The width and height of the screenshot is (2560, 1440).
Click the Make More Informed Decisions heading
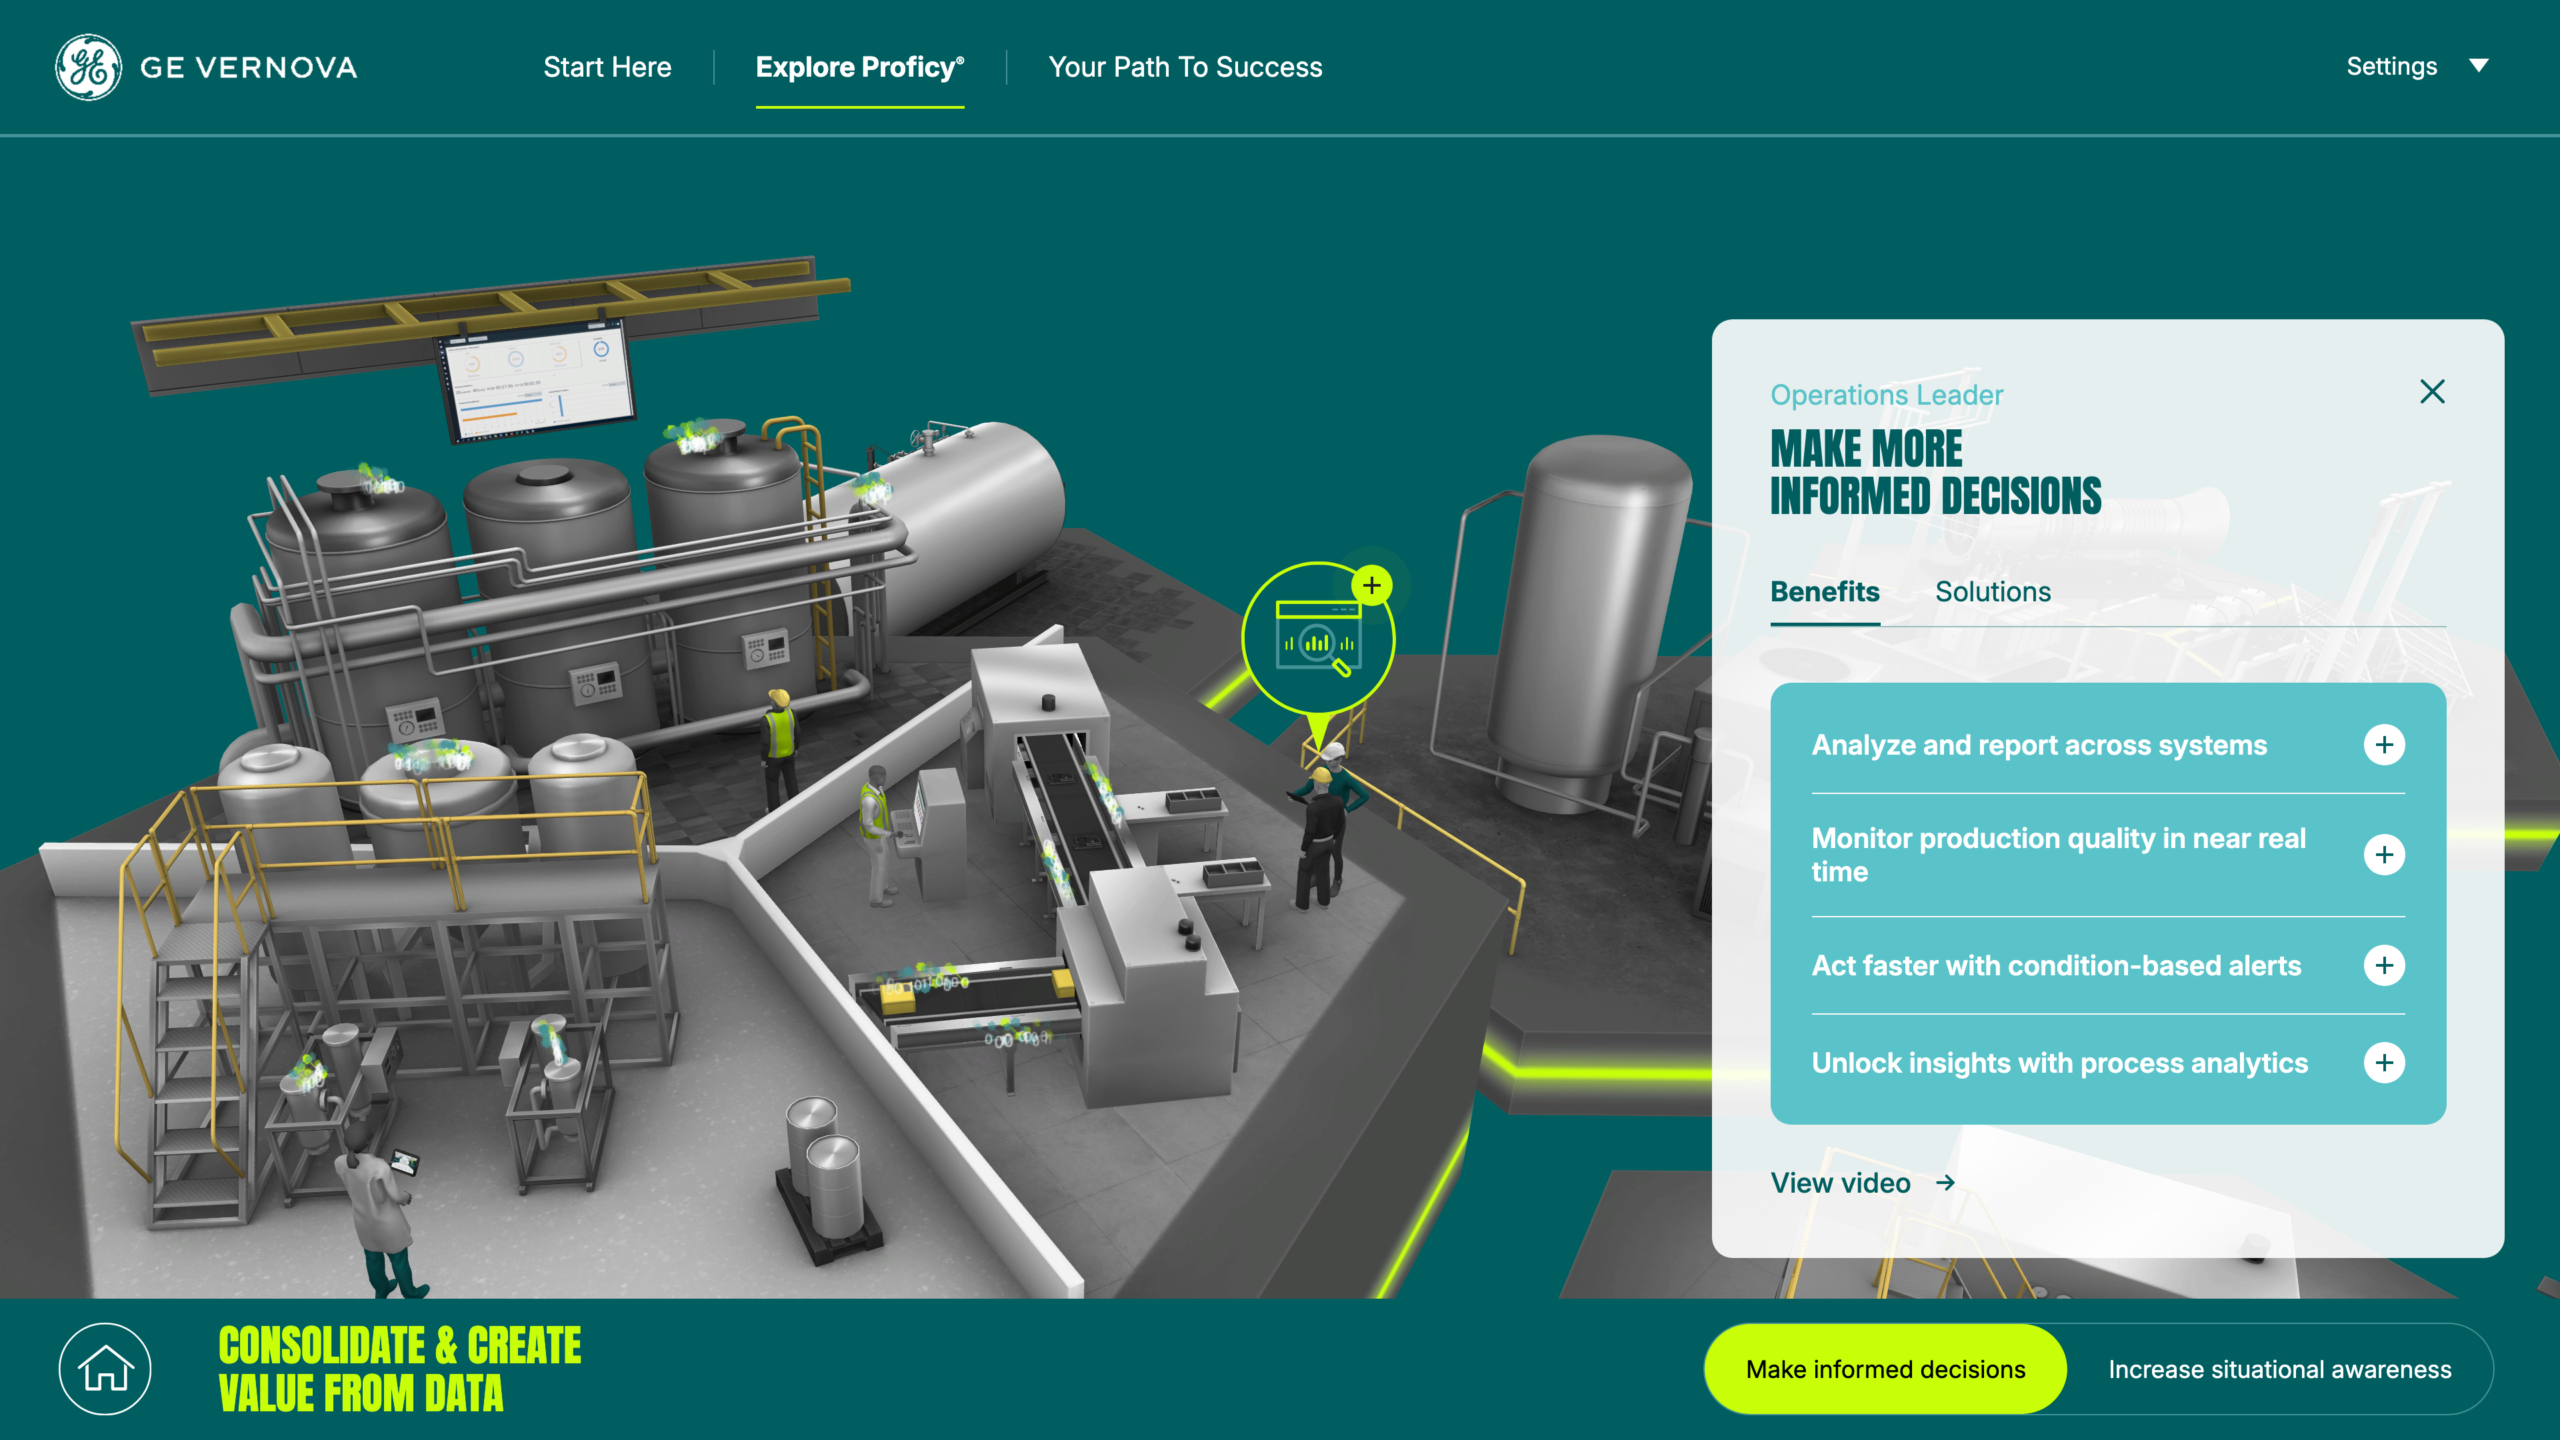(1935, 473)
